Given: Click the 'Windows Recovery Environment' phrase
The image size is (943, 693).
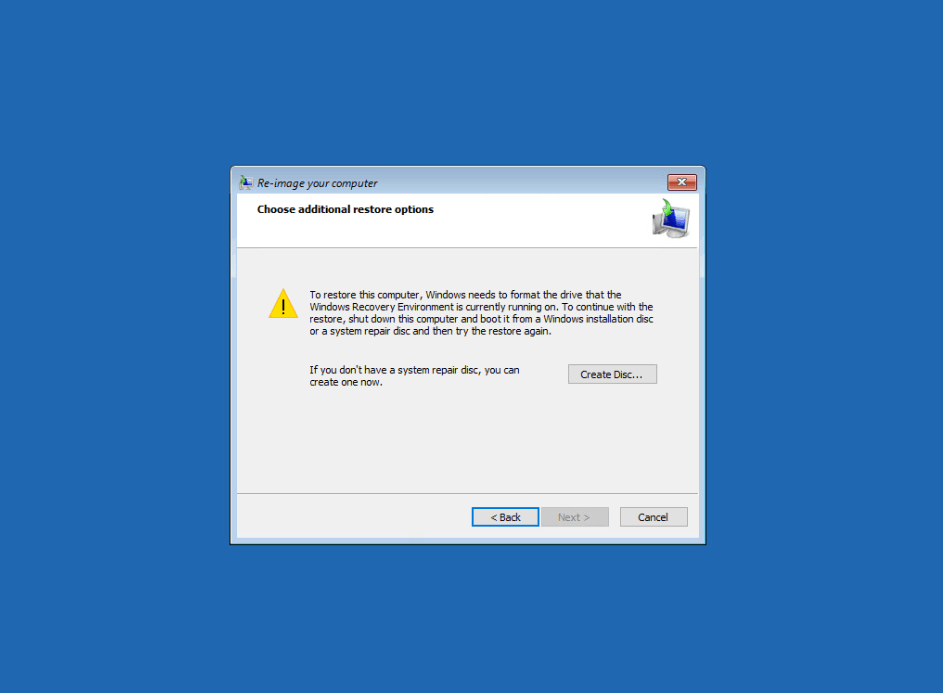Looking at the screenshot, I should (380, 307).
